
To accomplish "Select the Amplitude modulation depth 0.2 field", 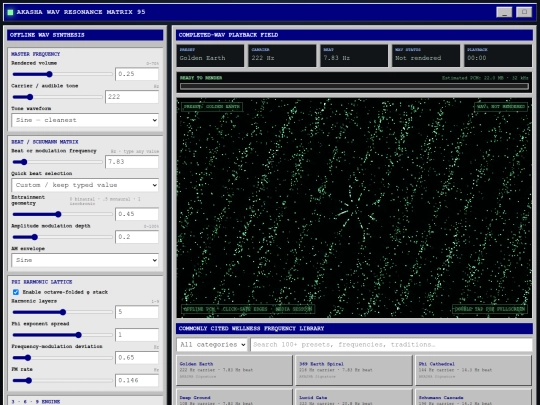I will click(x=137, y=237).
